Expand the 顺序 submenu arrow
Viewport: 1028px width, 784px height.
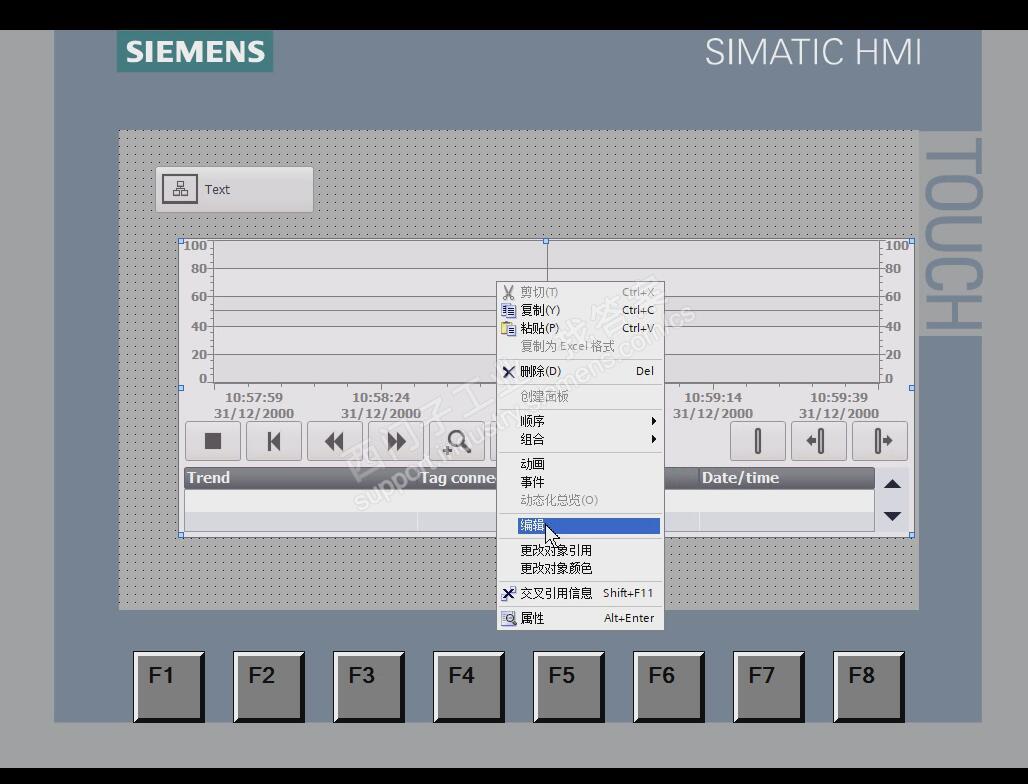654,421
